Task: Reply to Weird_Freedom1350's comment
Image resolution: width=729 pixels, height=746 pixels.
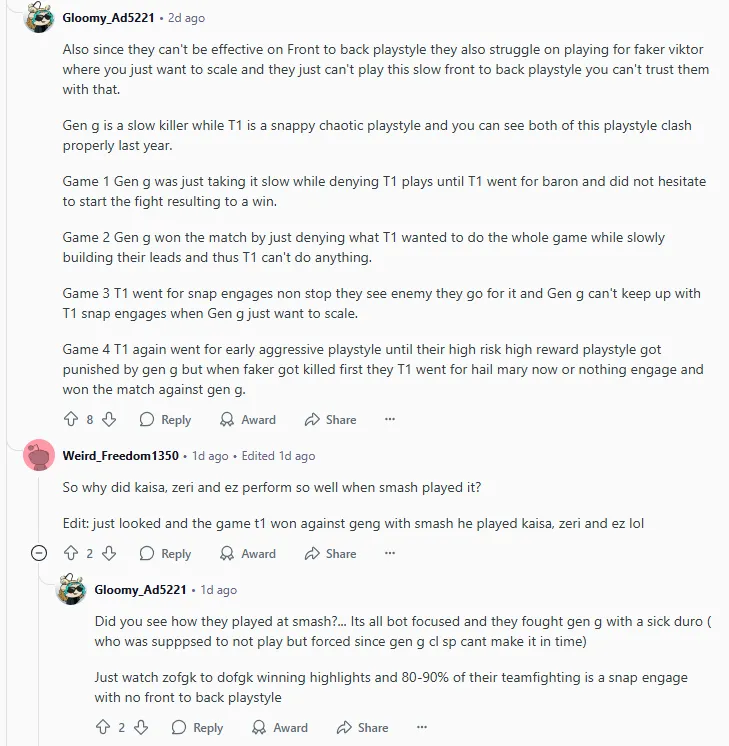Action: point(165,554)
